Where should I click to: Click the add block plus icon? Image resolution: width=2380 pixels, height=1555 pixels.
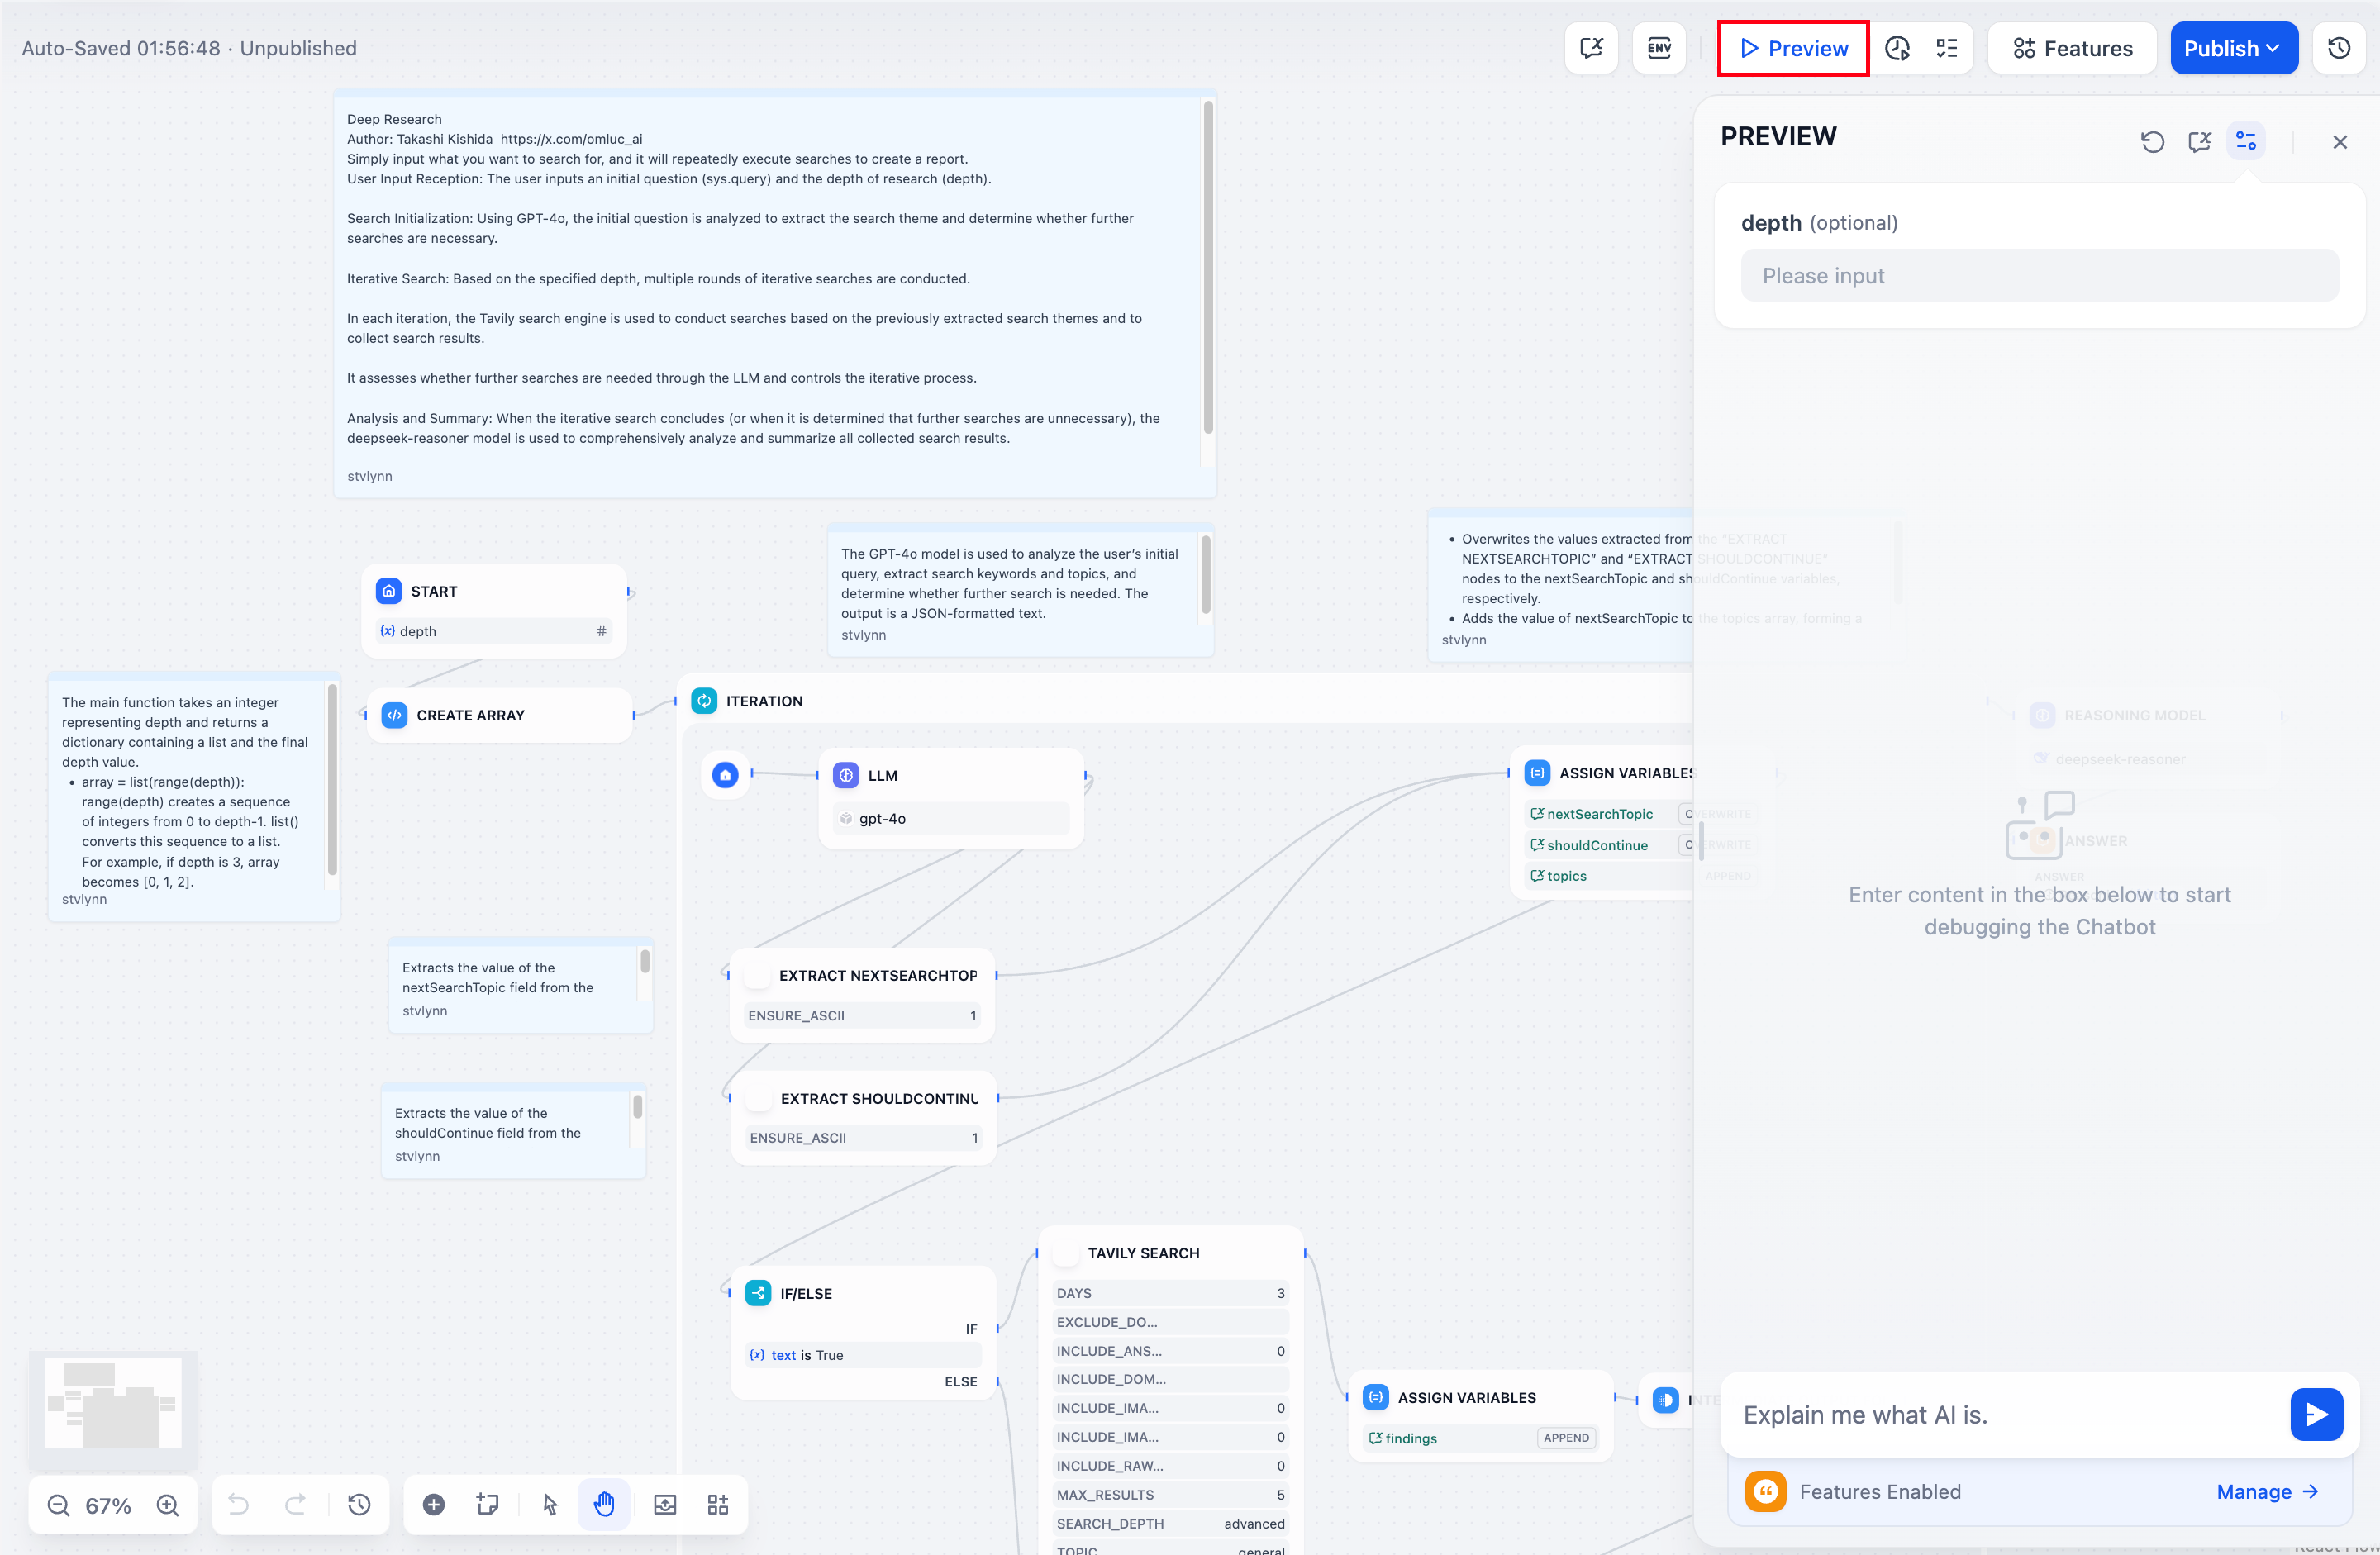click(433, 1504)
